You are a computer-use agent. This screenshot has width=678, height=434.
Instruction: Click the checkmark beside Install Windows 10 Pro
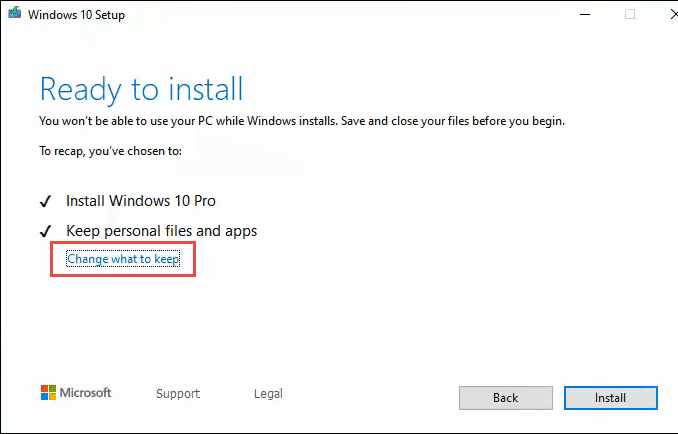click(45, 200)
